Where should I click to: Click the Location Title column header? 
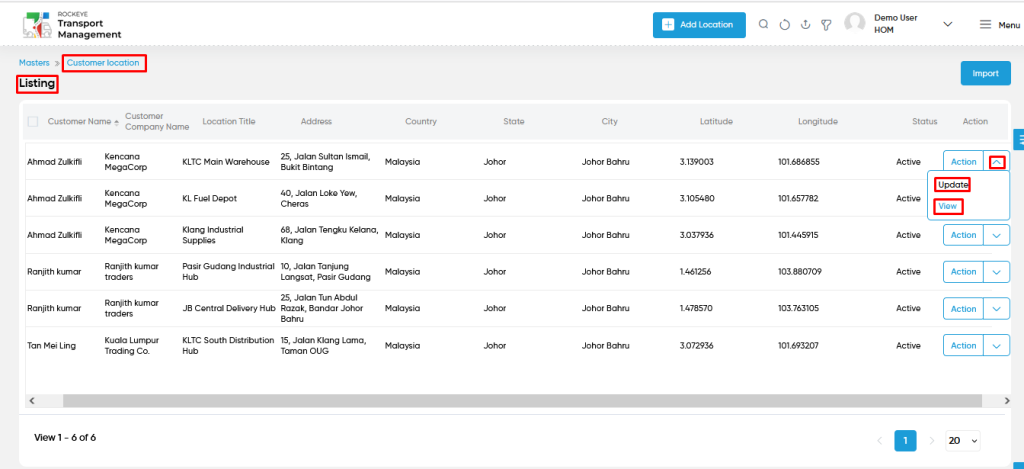click(229, 121)
